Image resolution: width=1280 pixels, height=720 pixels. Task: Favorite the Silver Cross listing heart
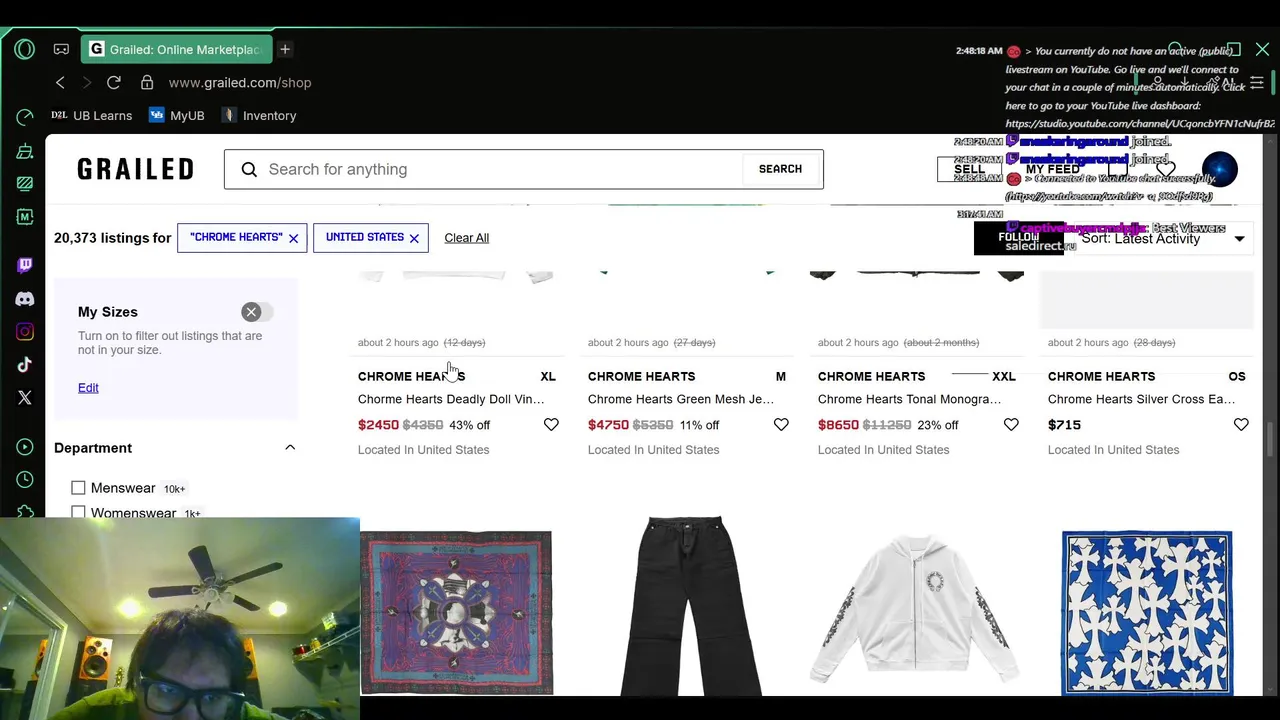point(1241,425)
